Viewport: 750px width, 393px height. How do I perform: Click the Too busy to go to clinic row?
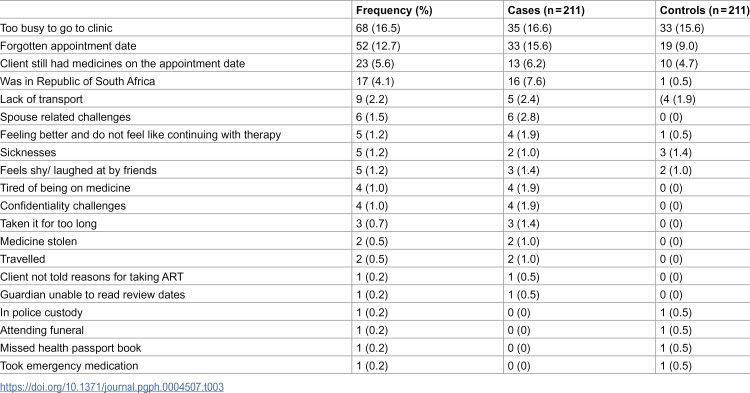point(375,28)
